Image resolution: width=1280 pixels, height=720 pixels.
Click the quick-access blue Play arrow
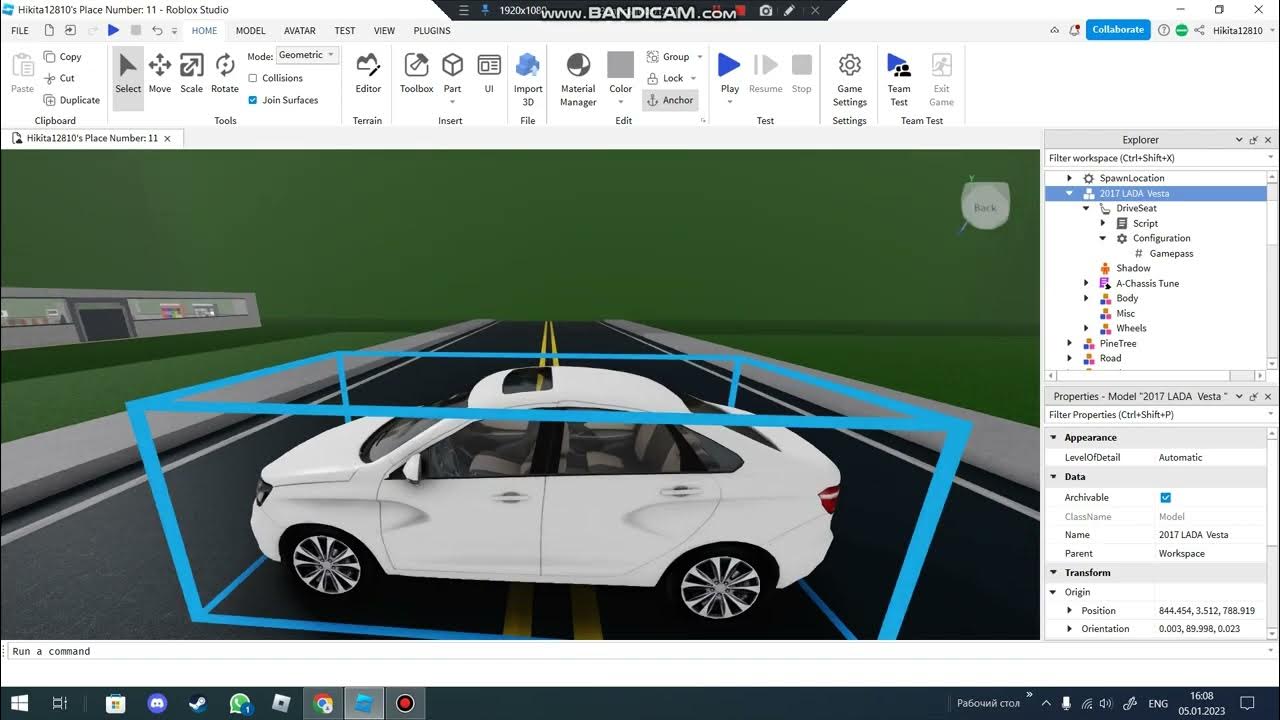(113, 31)
